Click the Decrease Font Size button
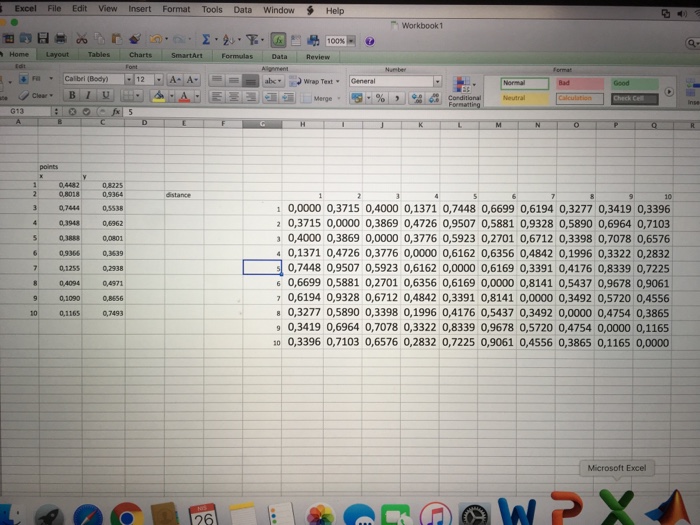 [x=192, y=79]
